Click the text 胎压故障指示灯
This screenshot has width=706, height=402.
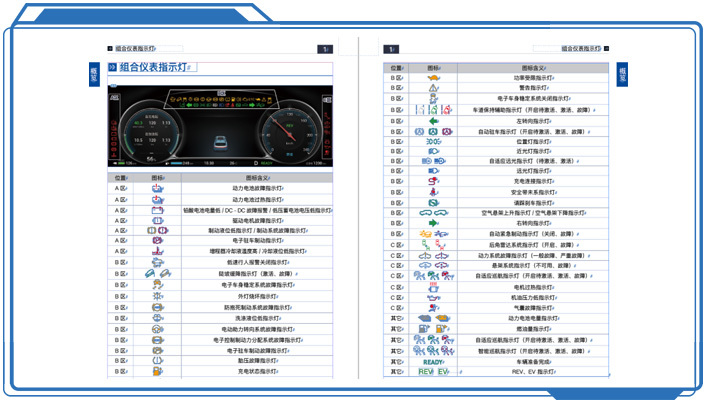tap(257, 361)
